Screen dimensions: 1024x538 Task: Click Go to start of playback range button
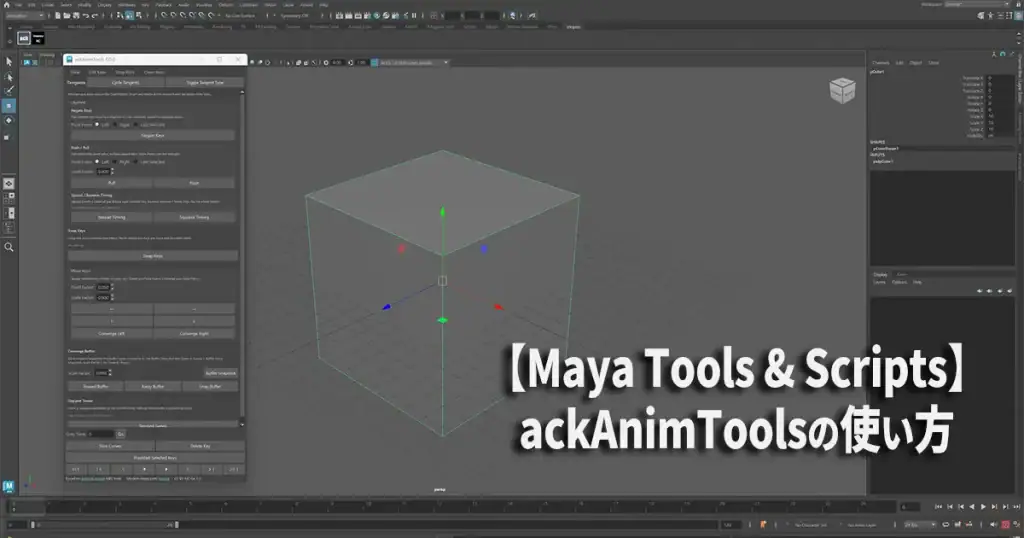939,507
